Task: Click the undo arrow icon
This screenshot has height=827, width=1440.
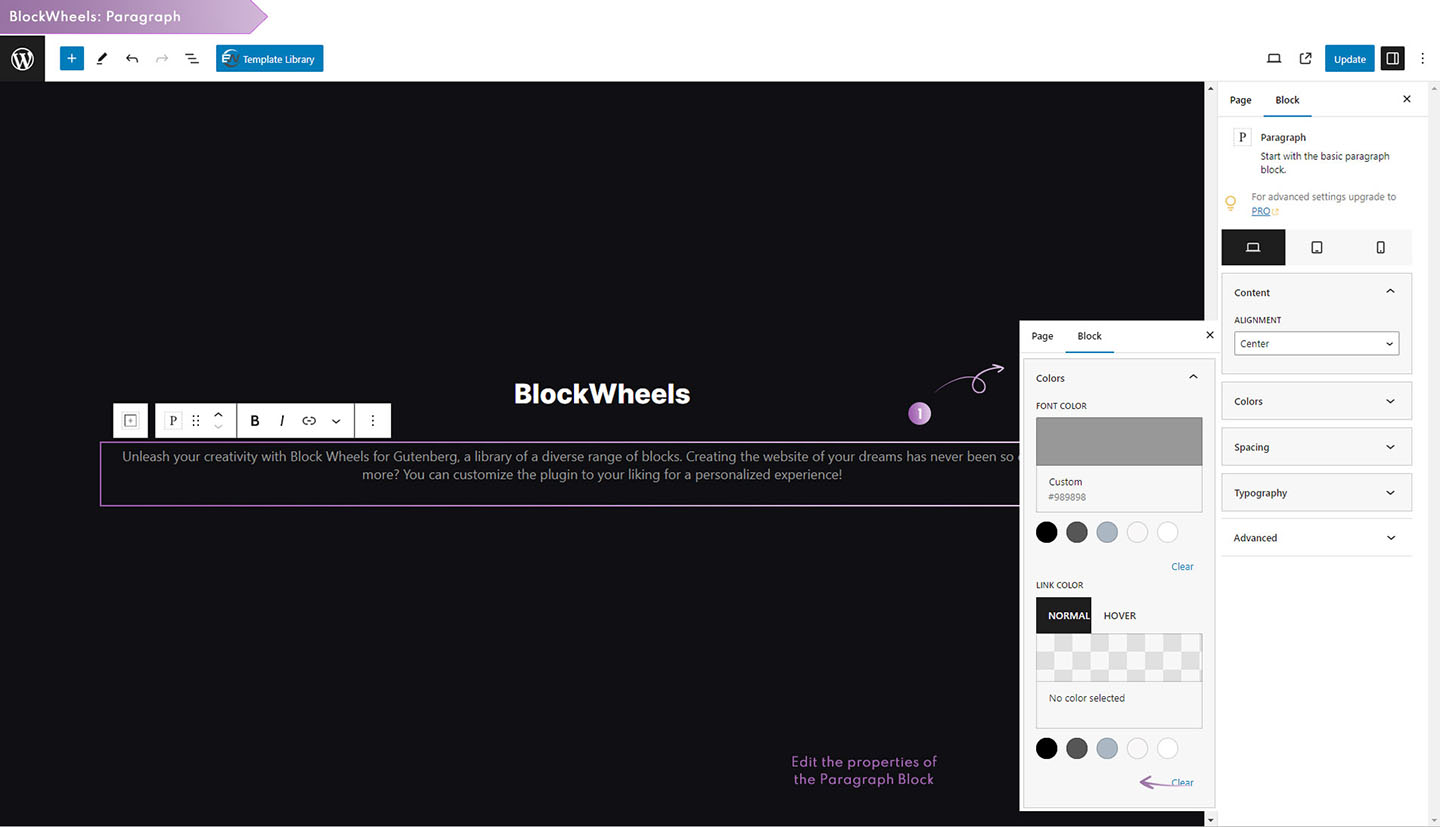Action: tap(132, 59)
